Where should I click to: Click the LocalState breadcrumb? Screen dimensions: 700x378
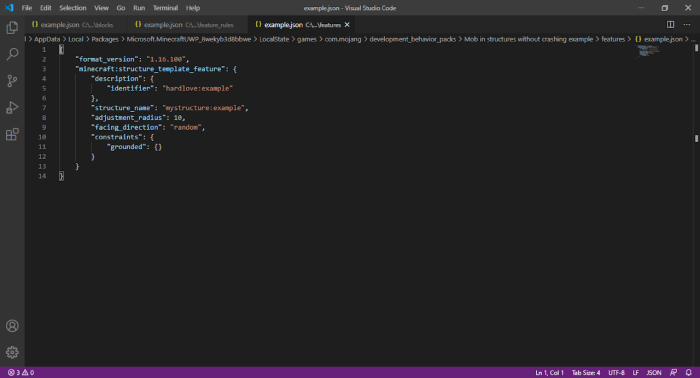click(274, 39)
